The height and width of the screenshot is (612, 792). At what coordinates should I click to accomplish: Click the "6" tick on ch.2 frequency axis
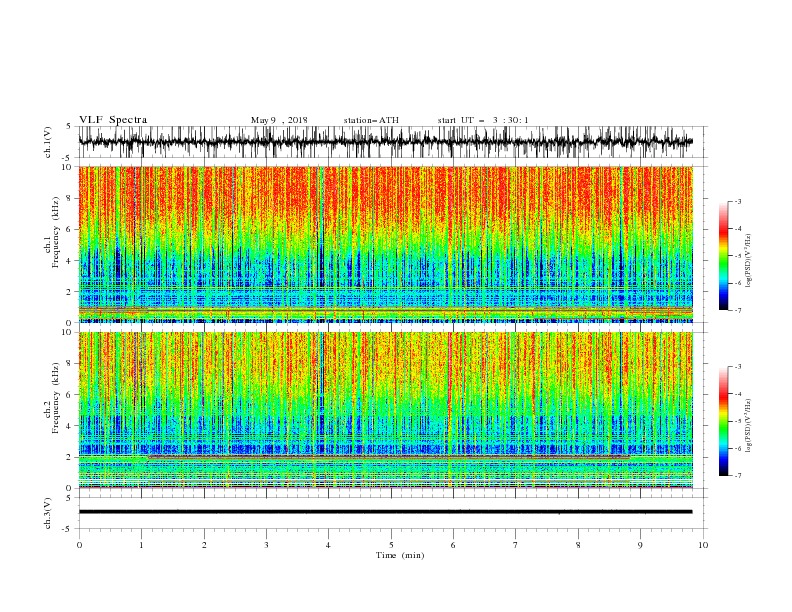pos(70,394)
